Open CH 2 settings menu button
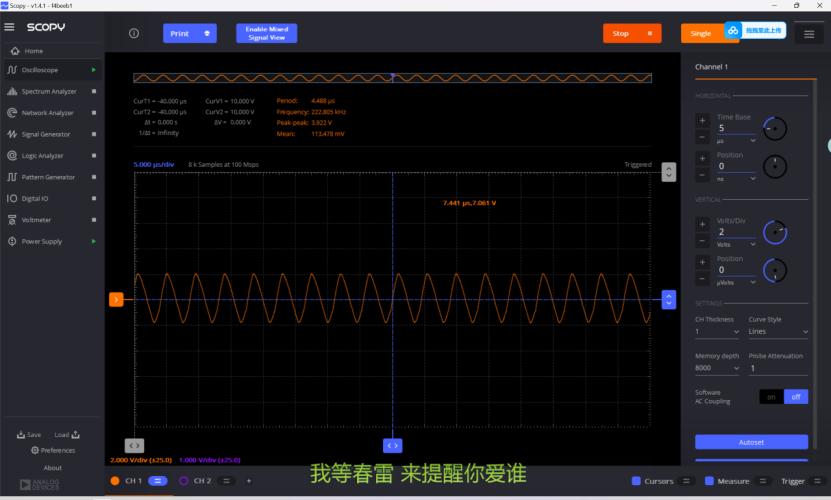Screen dimensions: 831x500 tap(226, 481)
